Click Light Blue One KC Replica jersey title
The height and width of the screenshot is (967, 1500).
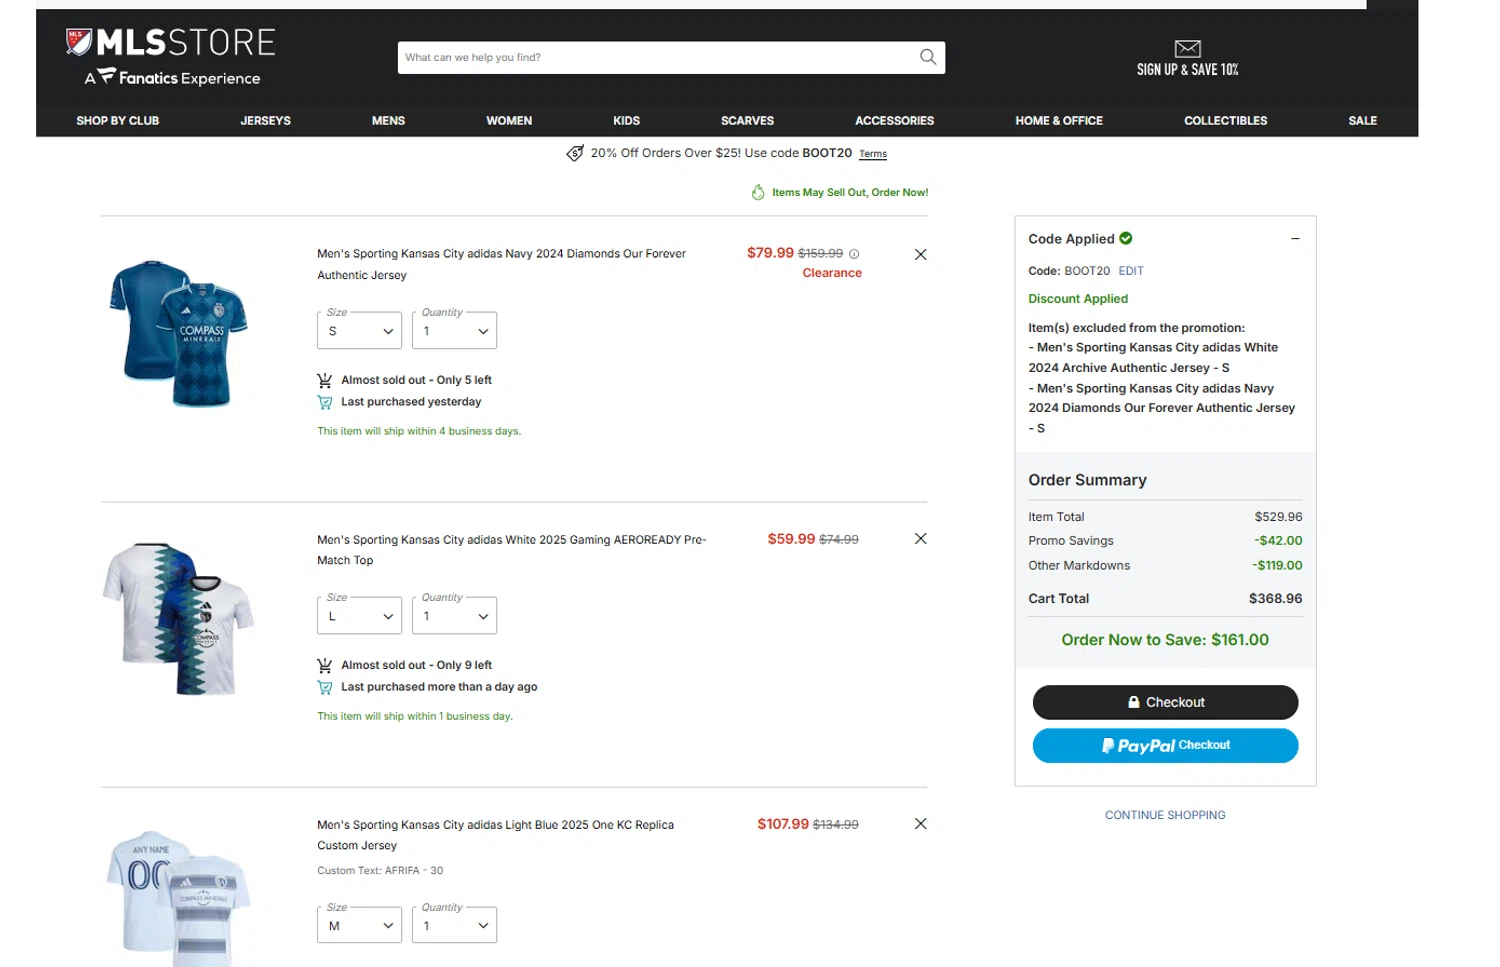(495, 835)
